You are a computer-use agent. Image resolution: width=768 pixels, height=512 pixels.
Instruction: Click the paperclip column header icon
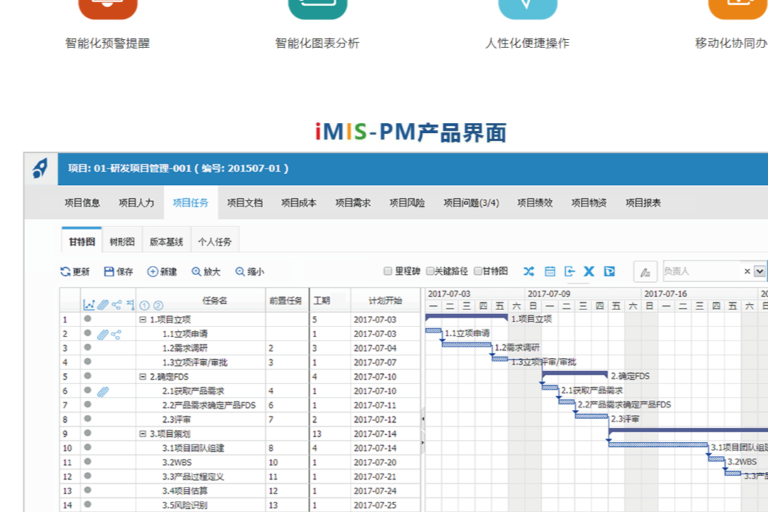(x=102, y=305)
